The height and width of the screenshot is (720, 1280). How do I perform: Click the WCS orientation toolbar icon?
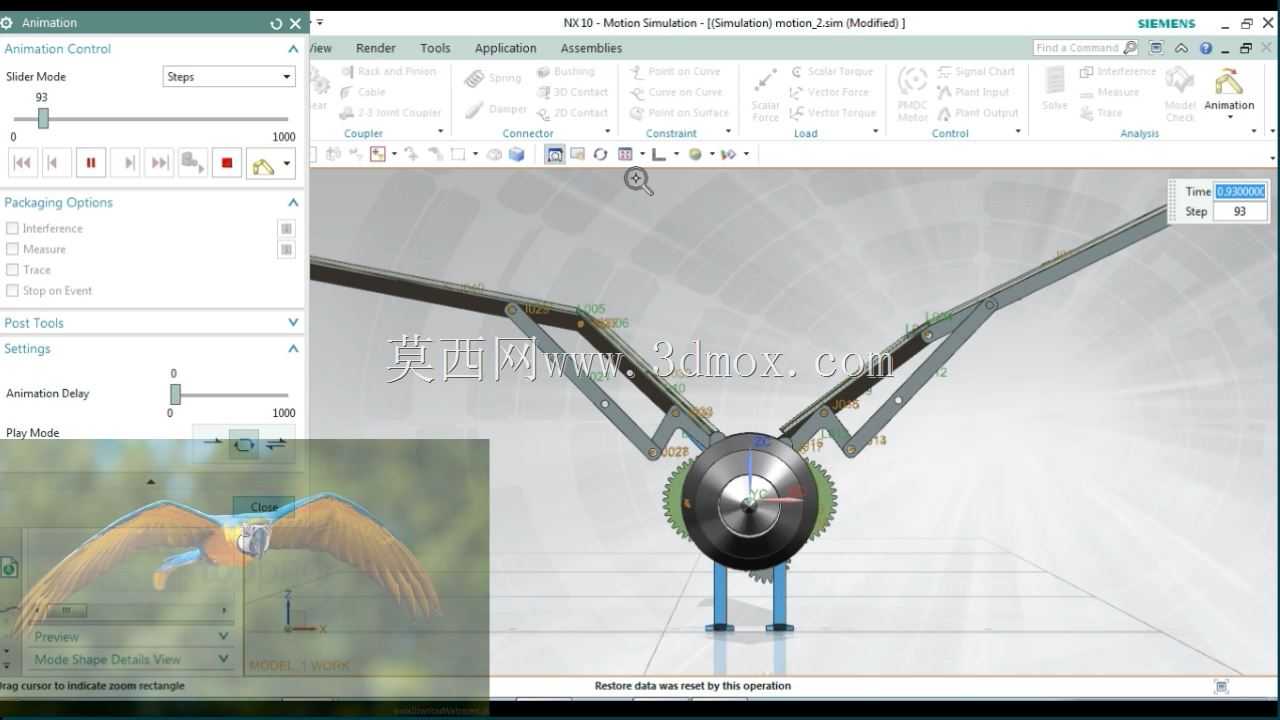tap(659, 154)
